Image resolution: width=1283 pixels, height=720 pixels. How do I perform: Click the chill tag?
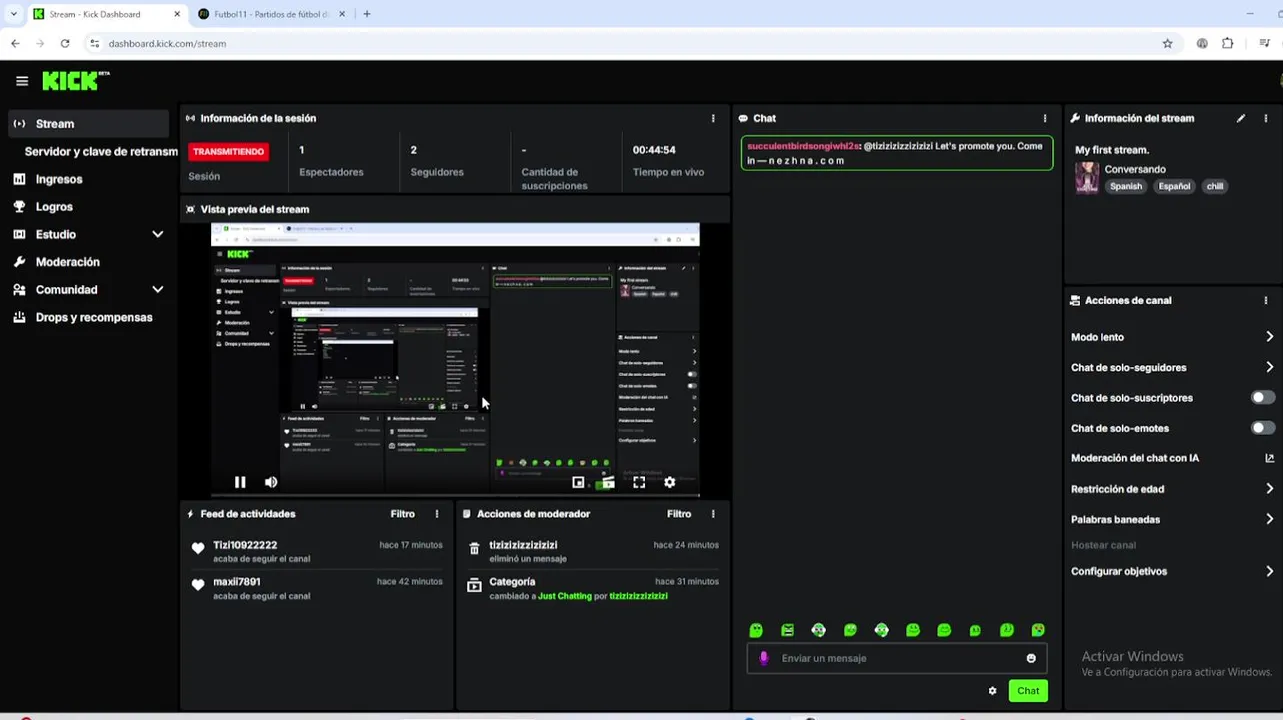point(1214,186)
